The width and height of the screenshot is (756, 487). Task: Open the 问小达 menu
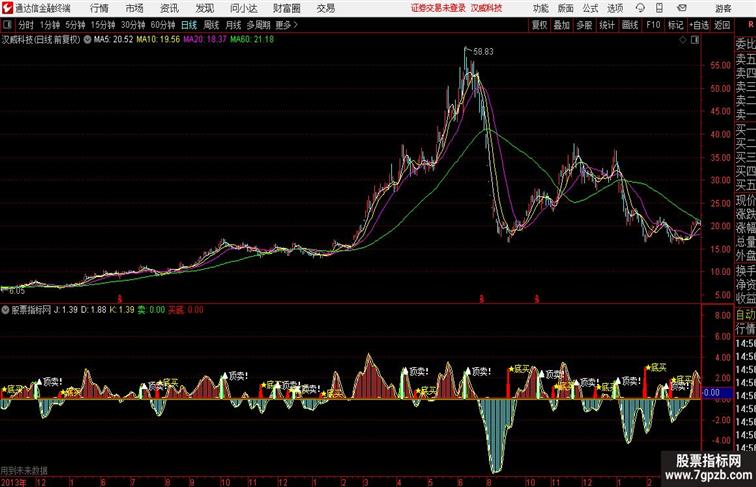tap(243, 8)
